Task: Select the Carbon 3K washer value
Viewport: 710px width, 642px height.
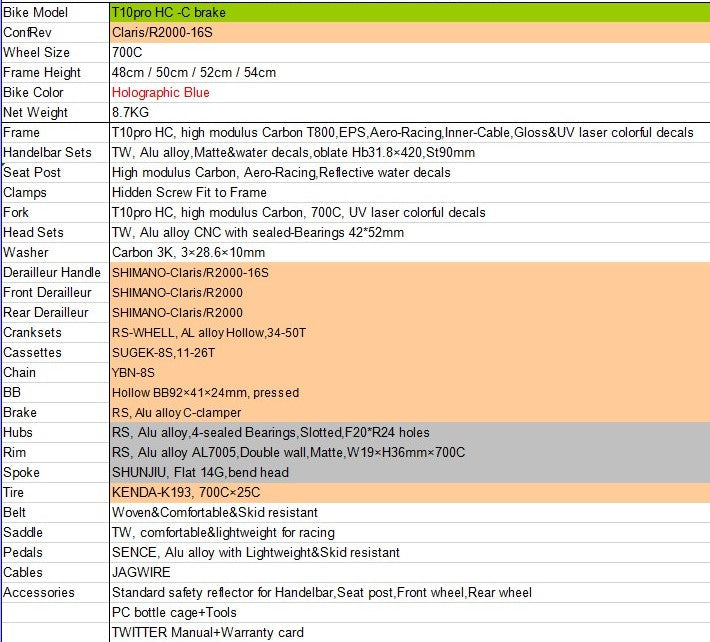Action: (410, 253)
